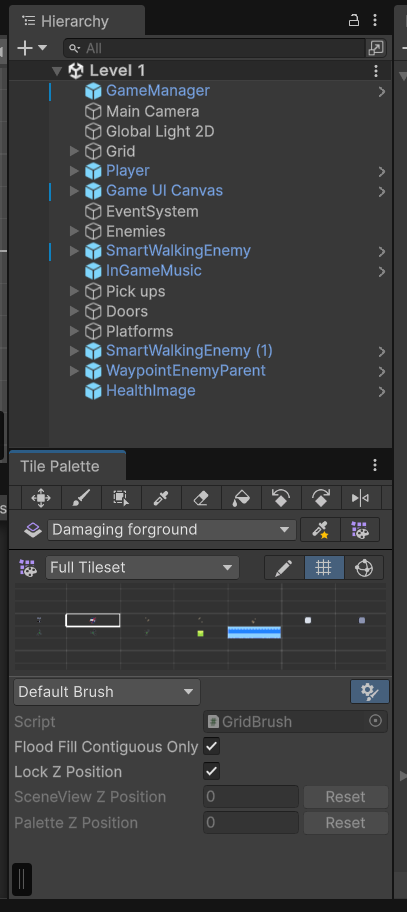Image resolution: width=407 pixels, height=912 pixels.
Task: Switch to the Tile Palette tab
Action: point(60,466)
